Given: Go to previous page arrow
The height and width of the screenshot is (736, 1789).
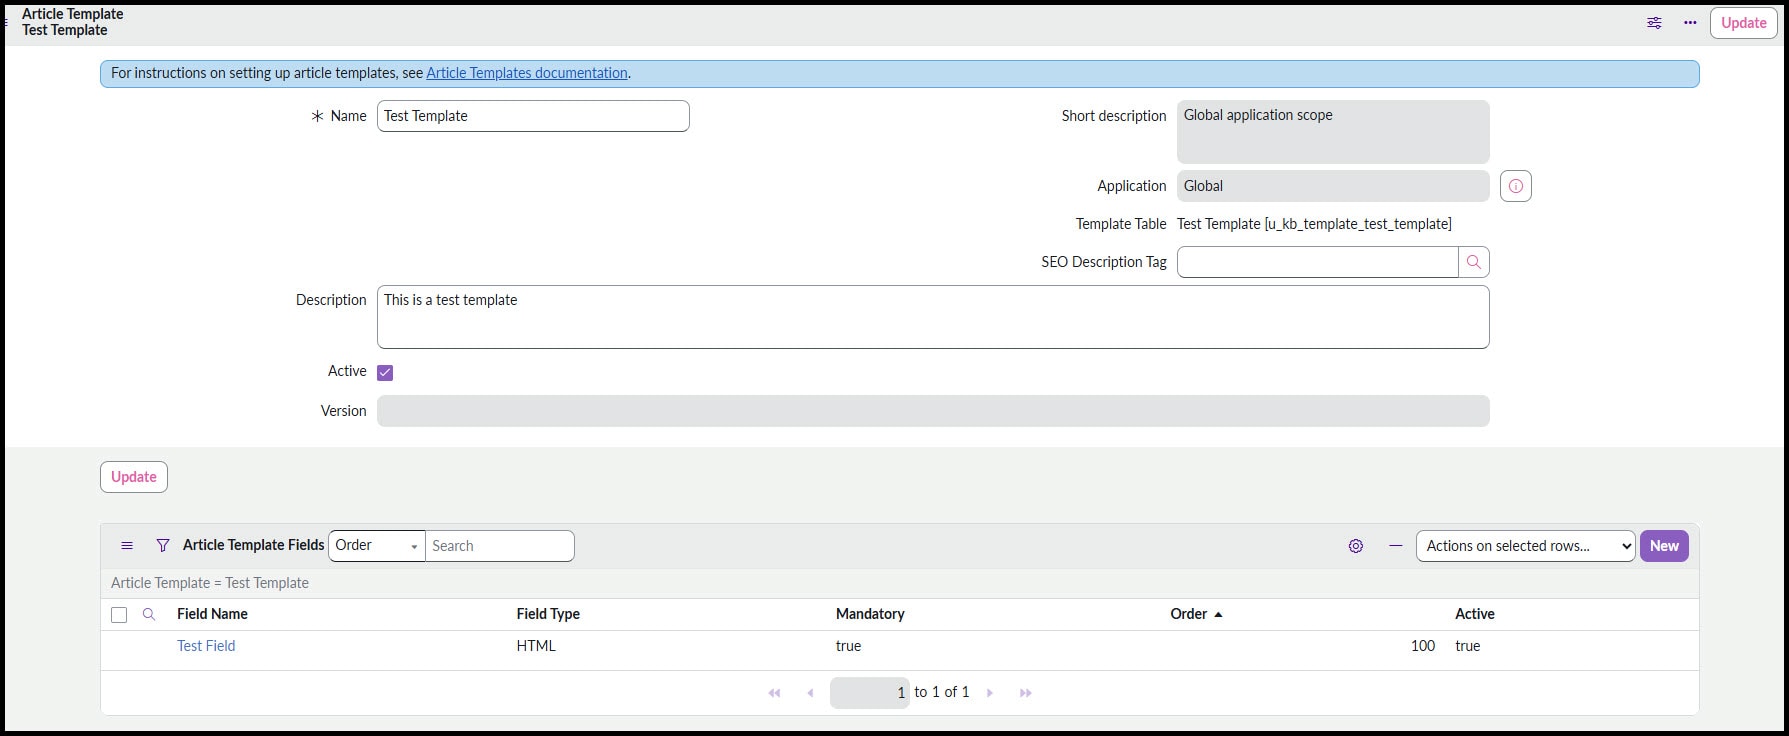Looking at the screenshot, I should pos(810,693).
